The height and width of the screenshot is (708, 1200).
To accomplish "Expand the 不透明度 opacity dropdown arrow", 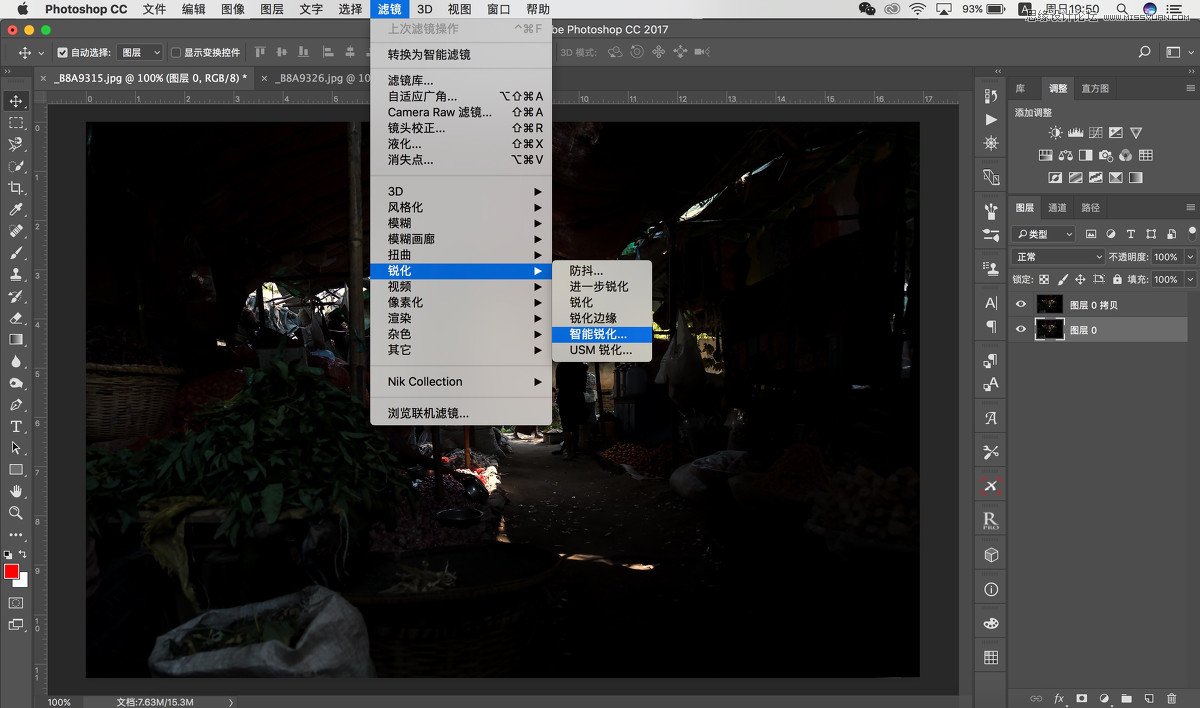I will pos(1189,257).
